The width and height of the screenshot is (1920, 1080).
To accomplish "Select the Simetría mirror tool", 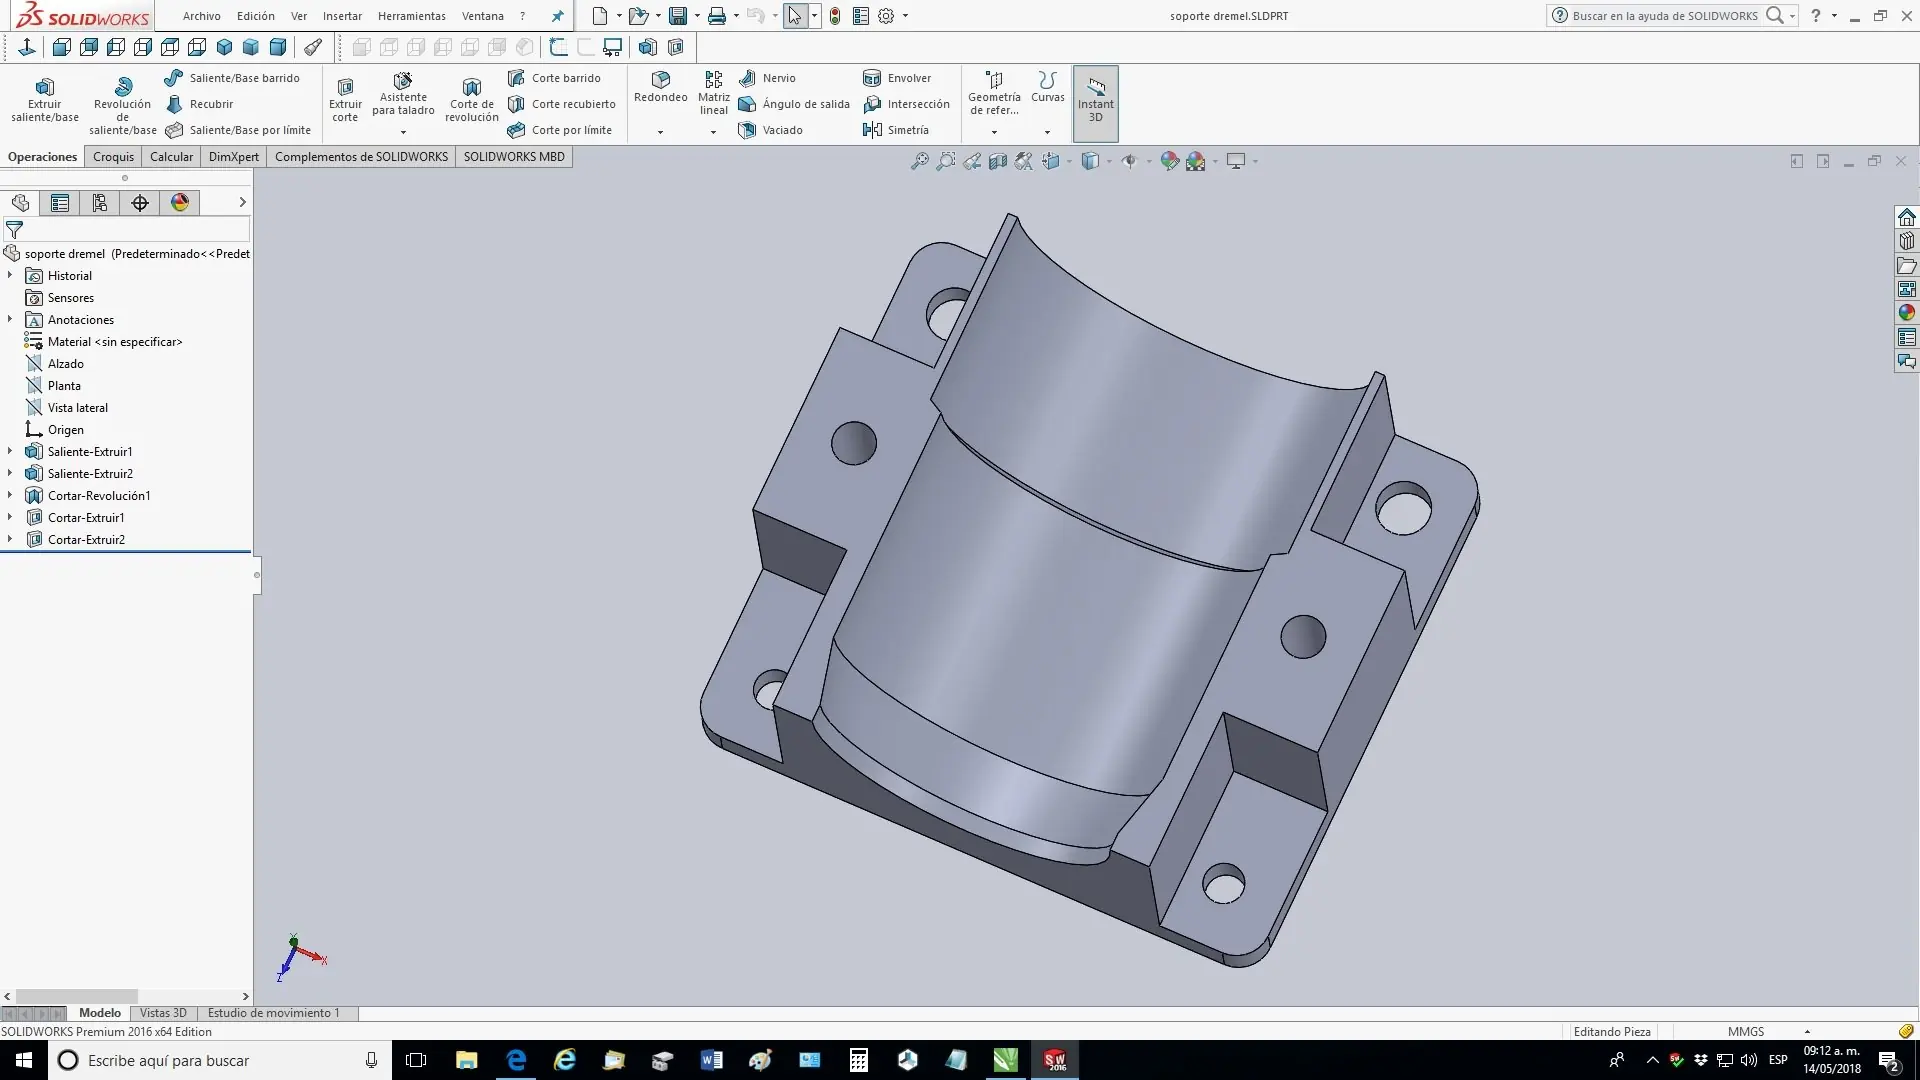I will coord(896,130).
